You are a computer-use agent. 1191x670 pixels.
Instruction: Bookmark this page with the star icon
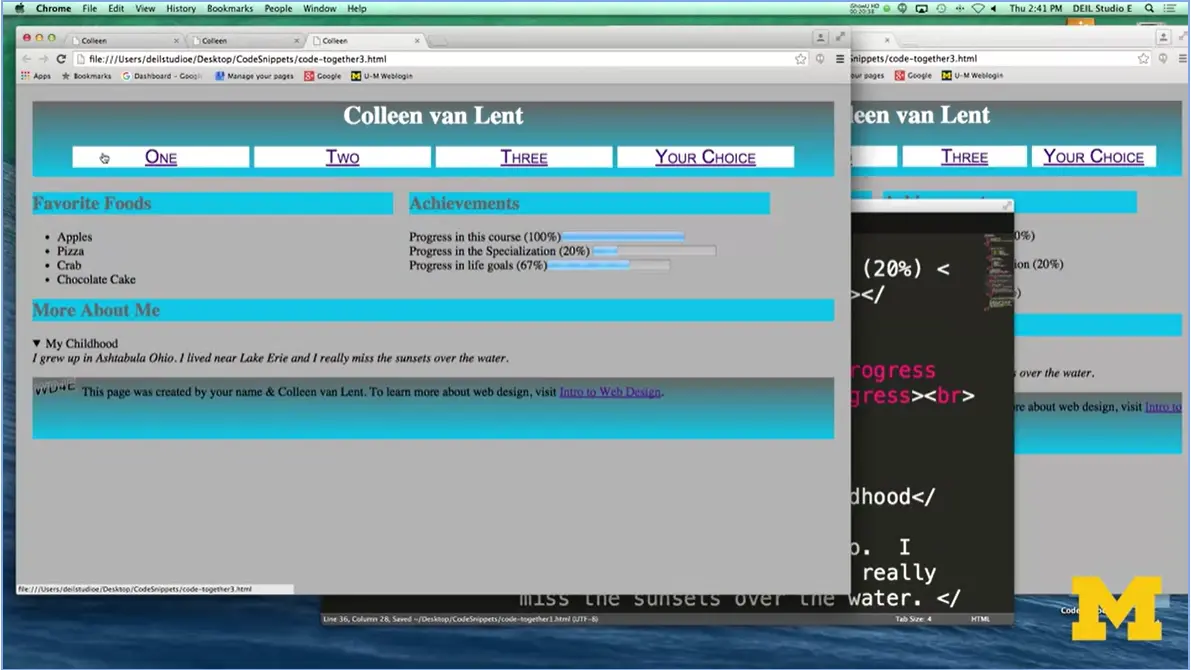(x=800, y=59)
